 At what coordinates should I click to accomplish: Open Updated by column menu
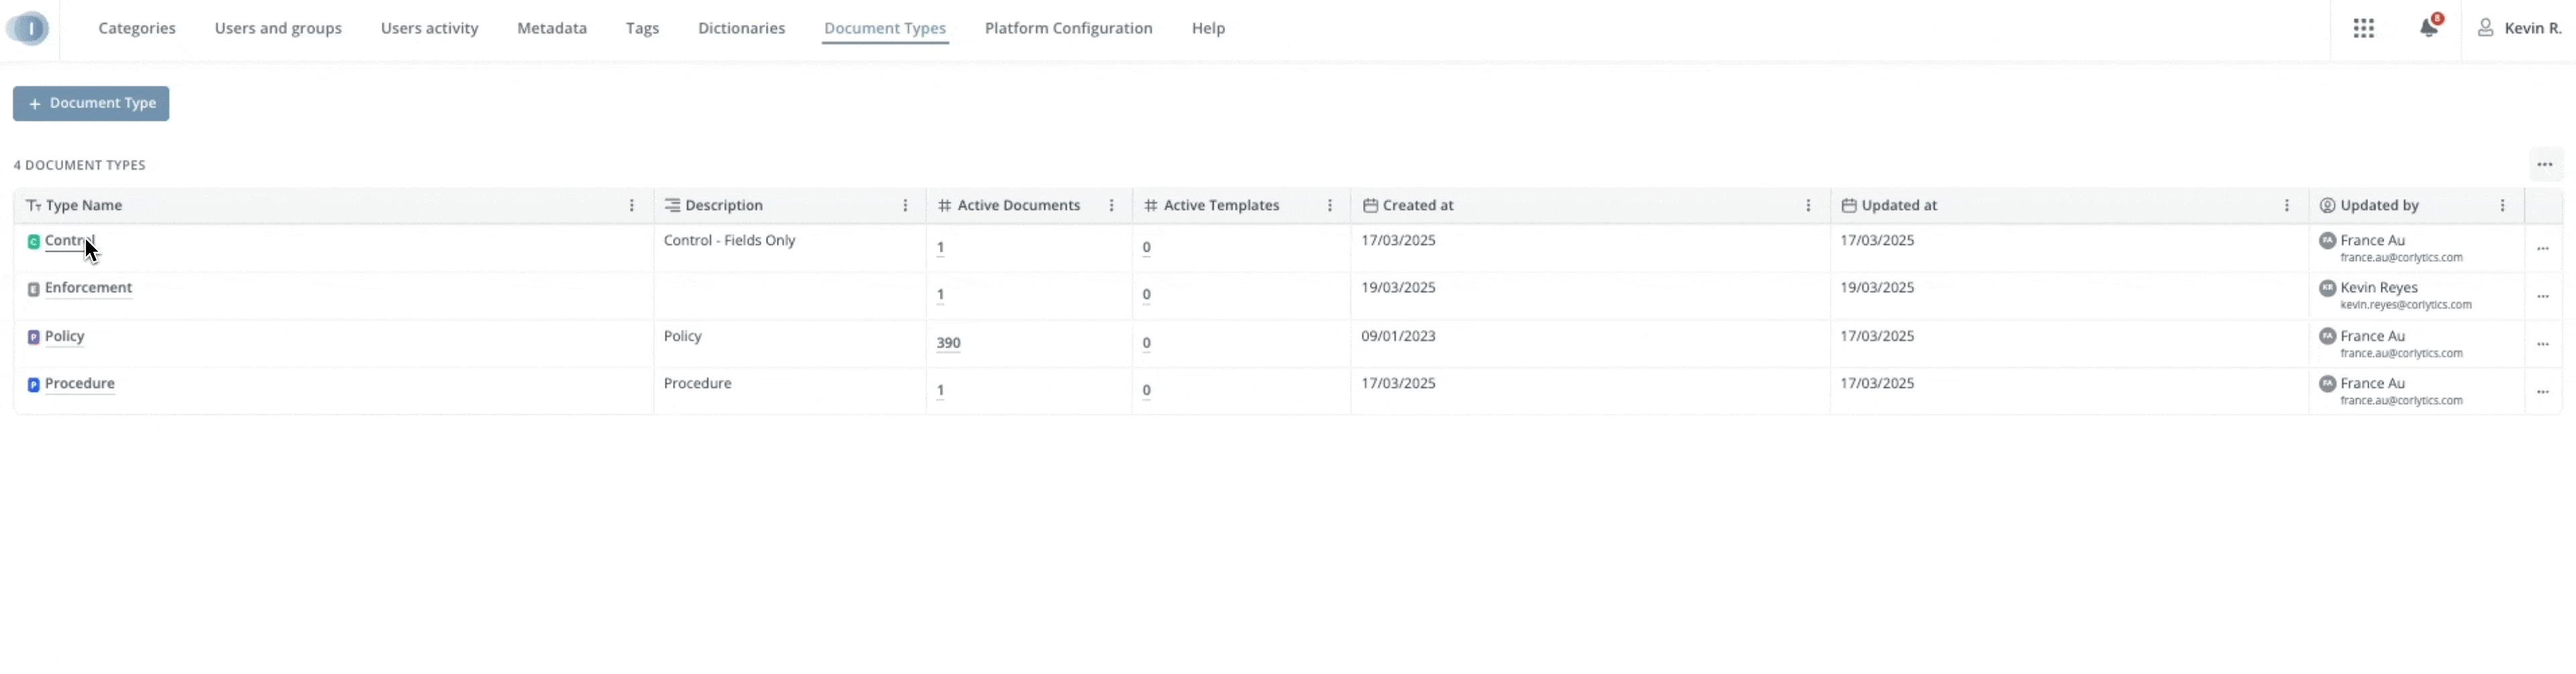point(2503,205)
